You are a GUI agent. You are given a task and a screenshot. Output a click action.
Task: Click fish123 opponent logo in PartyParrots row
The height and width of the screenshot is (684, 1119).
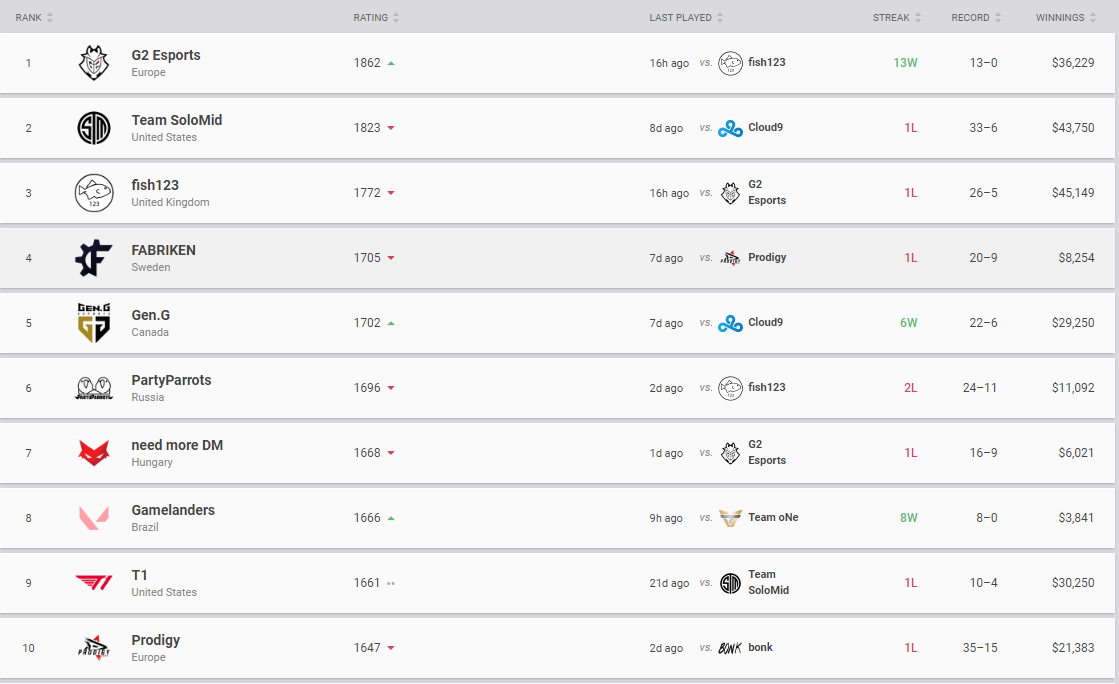point(730,388)
